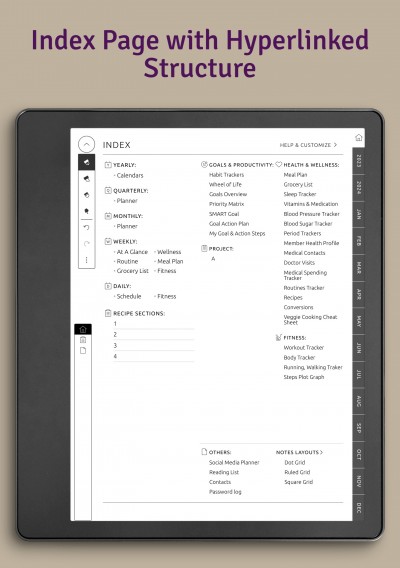Screen dimensions: 400x568
Task: Switch to the JAN month tab
Action: pos(358,214)
